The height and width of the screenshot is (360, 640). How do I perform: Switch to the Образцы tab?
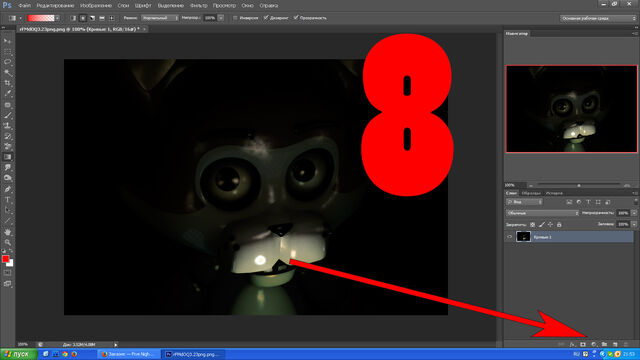point(531,193)
